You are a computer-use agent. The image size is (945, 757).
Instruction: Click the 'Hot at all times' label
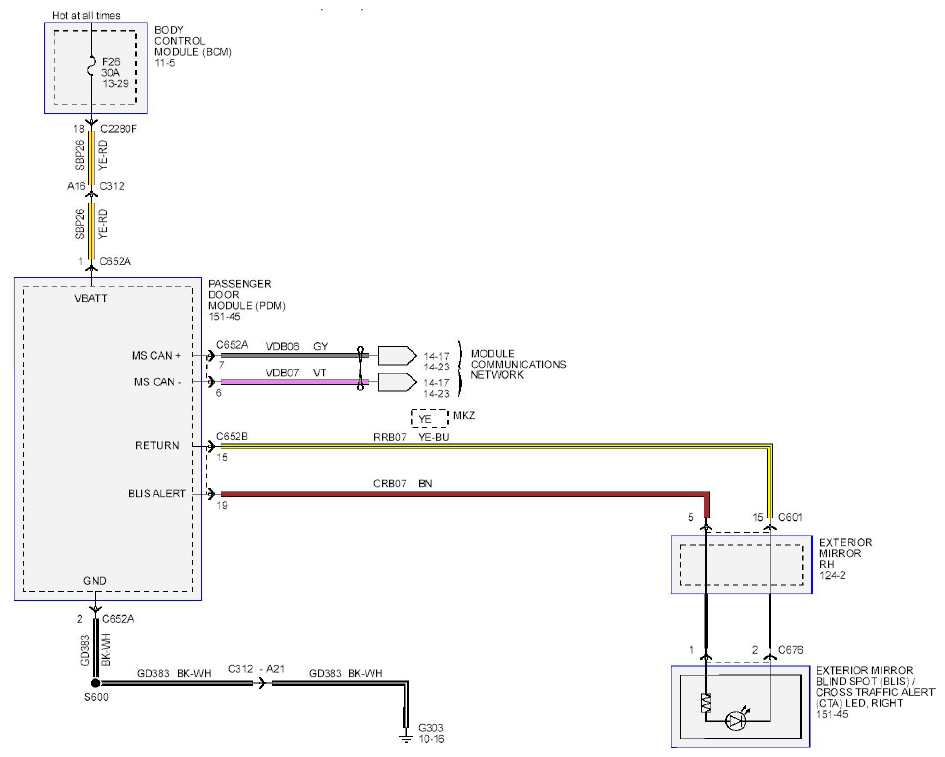86,15
